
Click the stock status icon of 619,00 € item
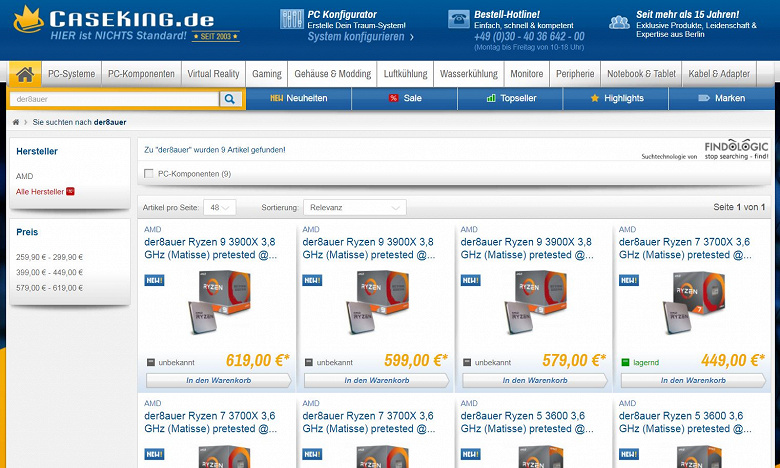coord(151,363)
